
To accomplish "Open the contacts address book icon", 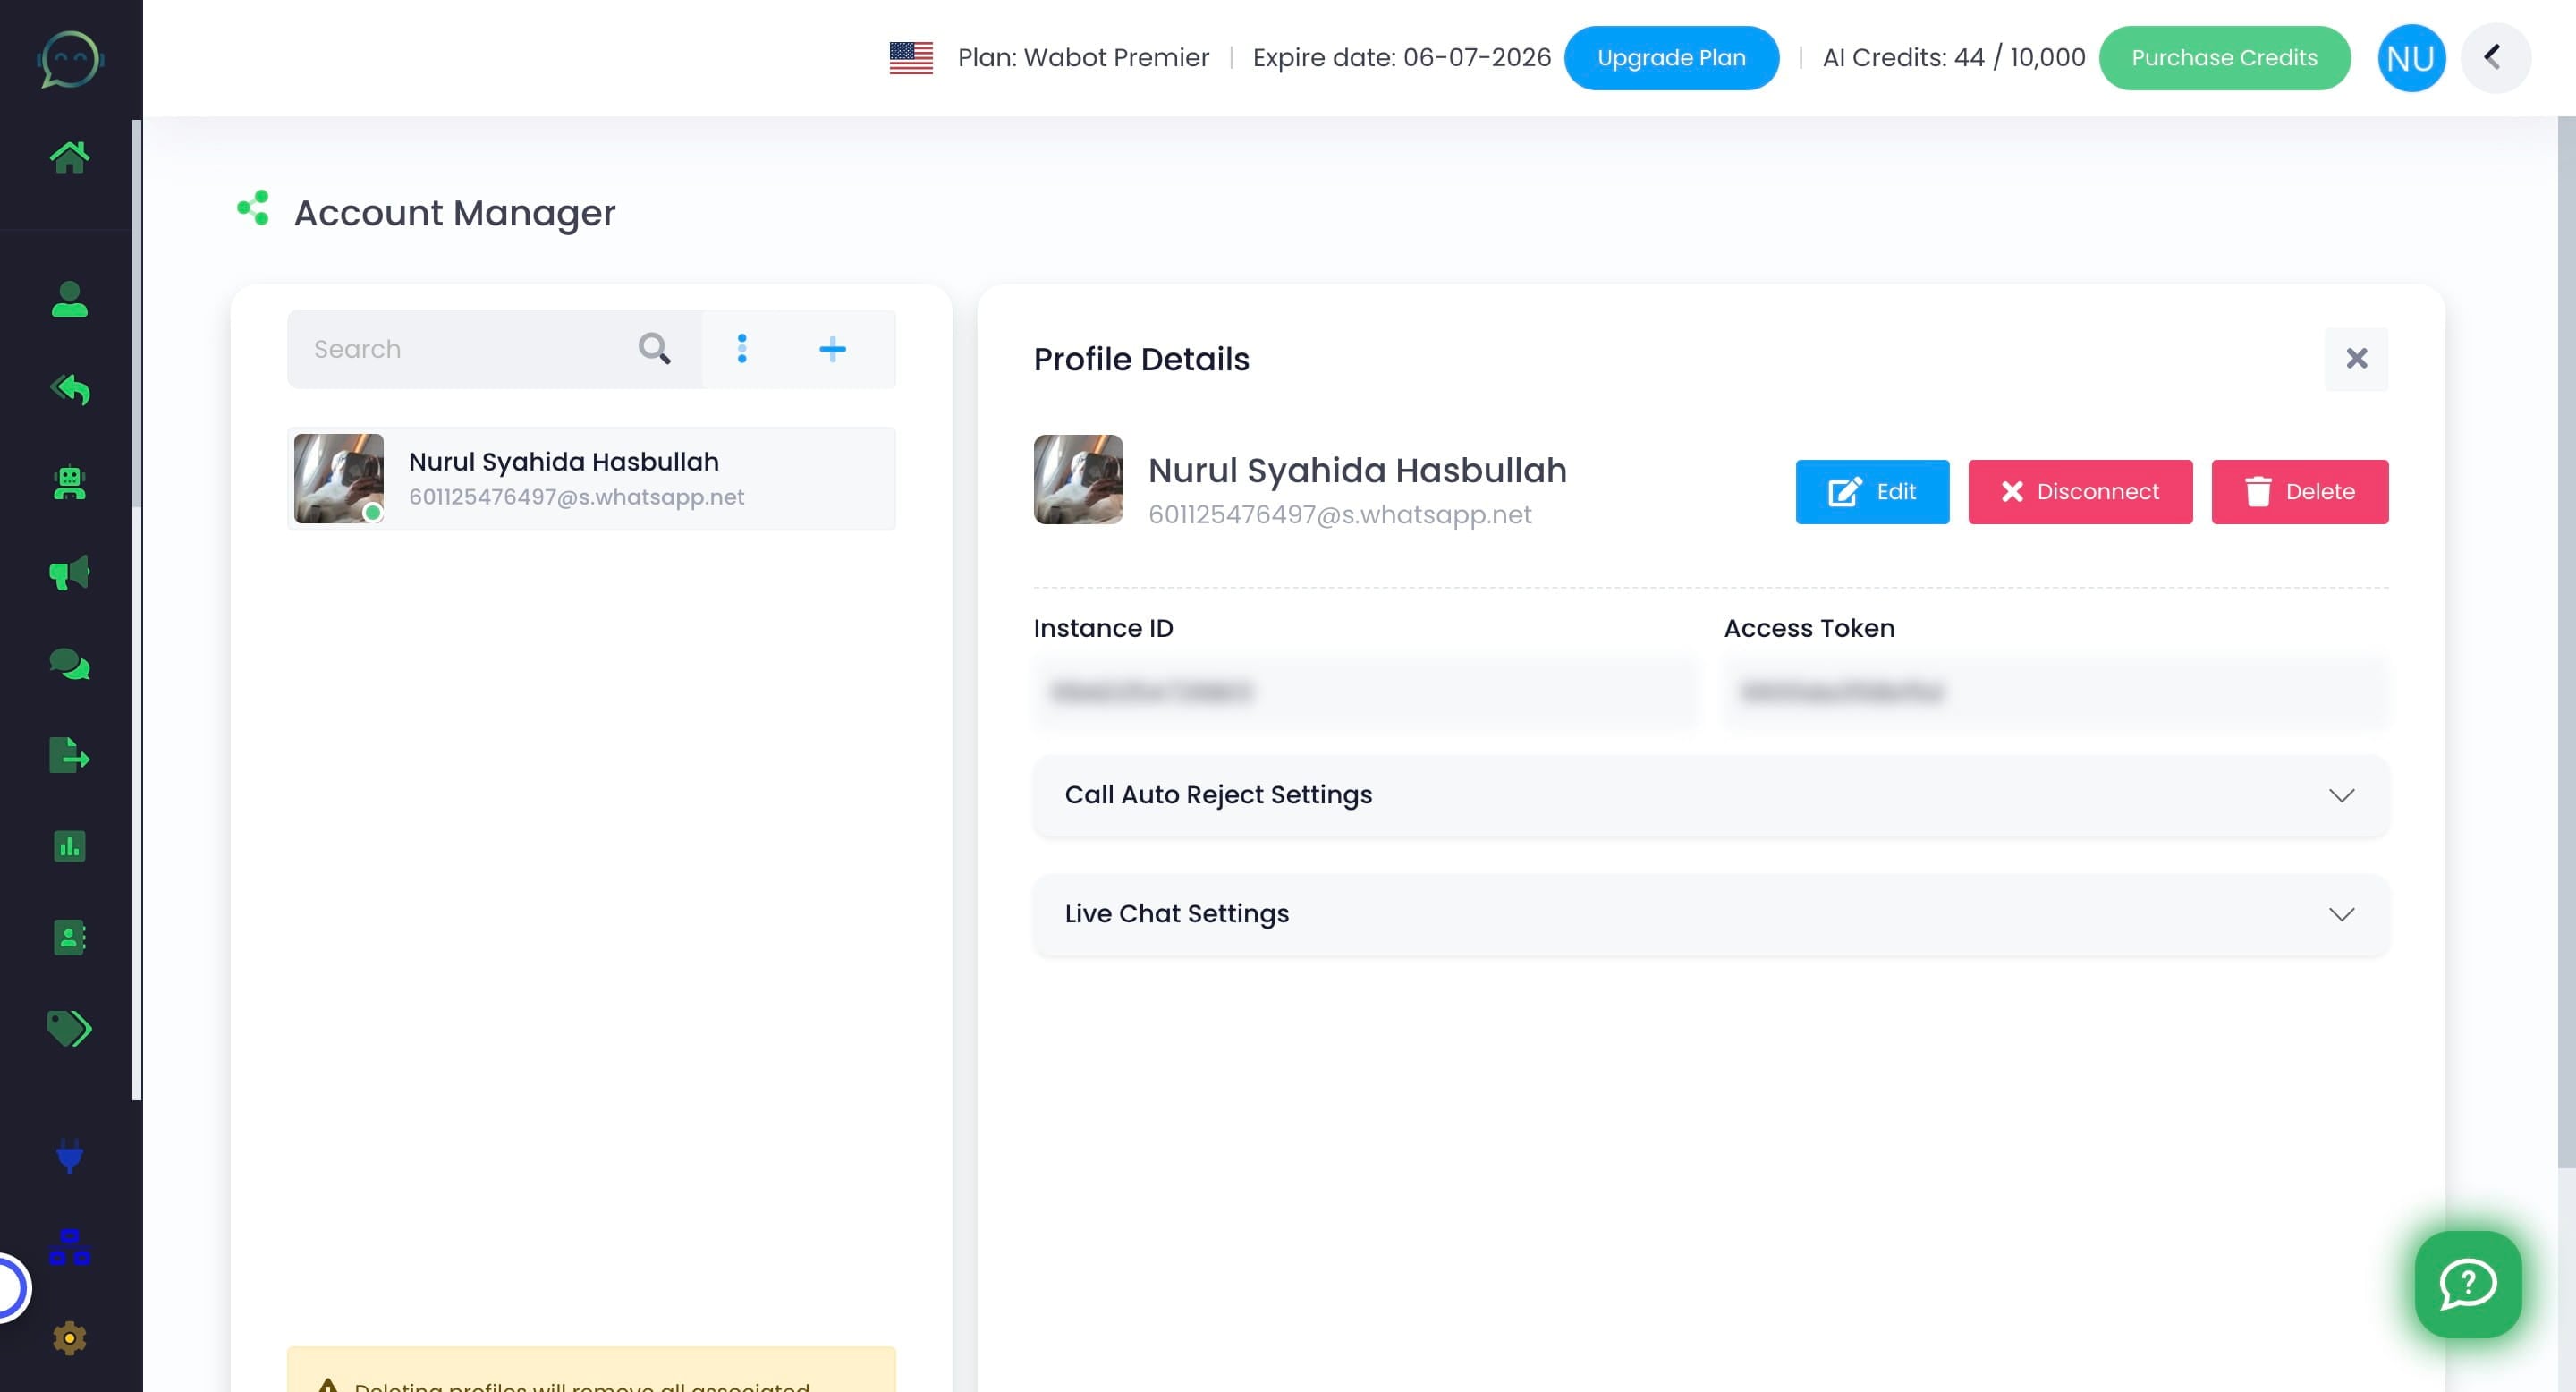I will coord(69,938).
